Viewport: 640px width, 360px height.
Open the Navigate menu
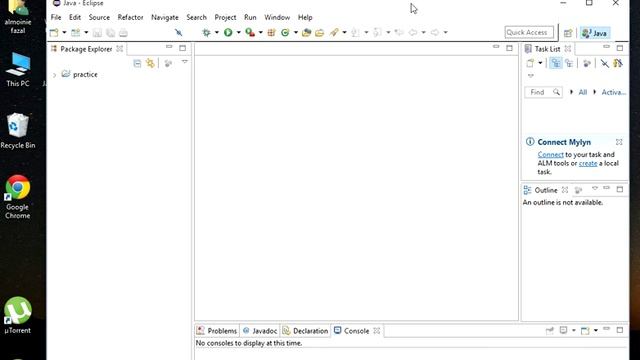click(165, 17)
